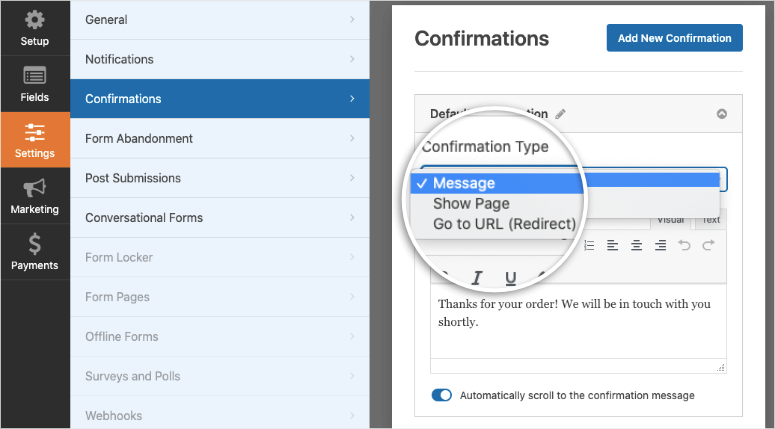The width and height of the screenshot is (775, 429).
Task: Disable automatic scroll to confirmation message
Action: click(x=441, y=395)
